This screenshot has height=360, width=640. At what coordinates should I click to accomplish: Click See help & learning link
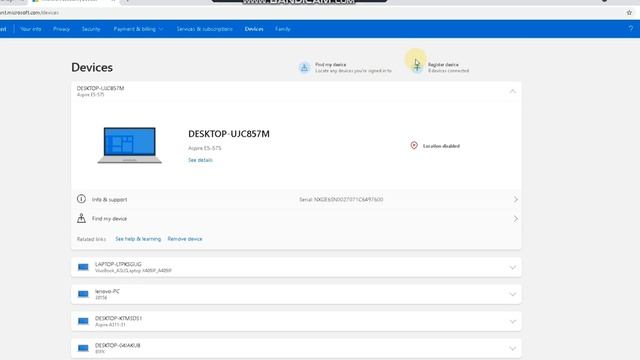[138, 239]
